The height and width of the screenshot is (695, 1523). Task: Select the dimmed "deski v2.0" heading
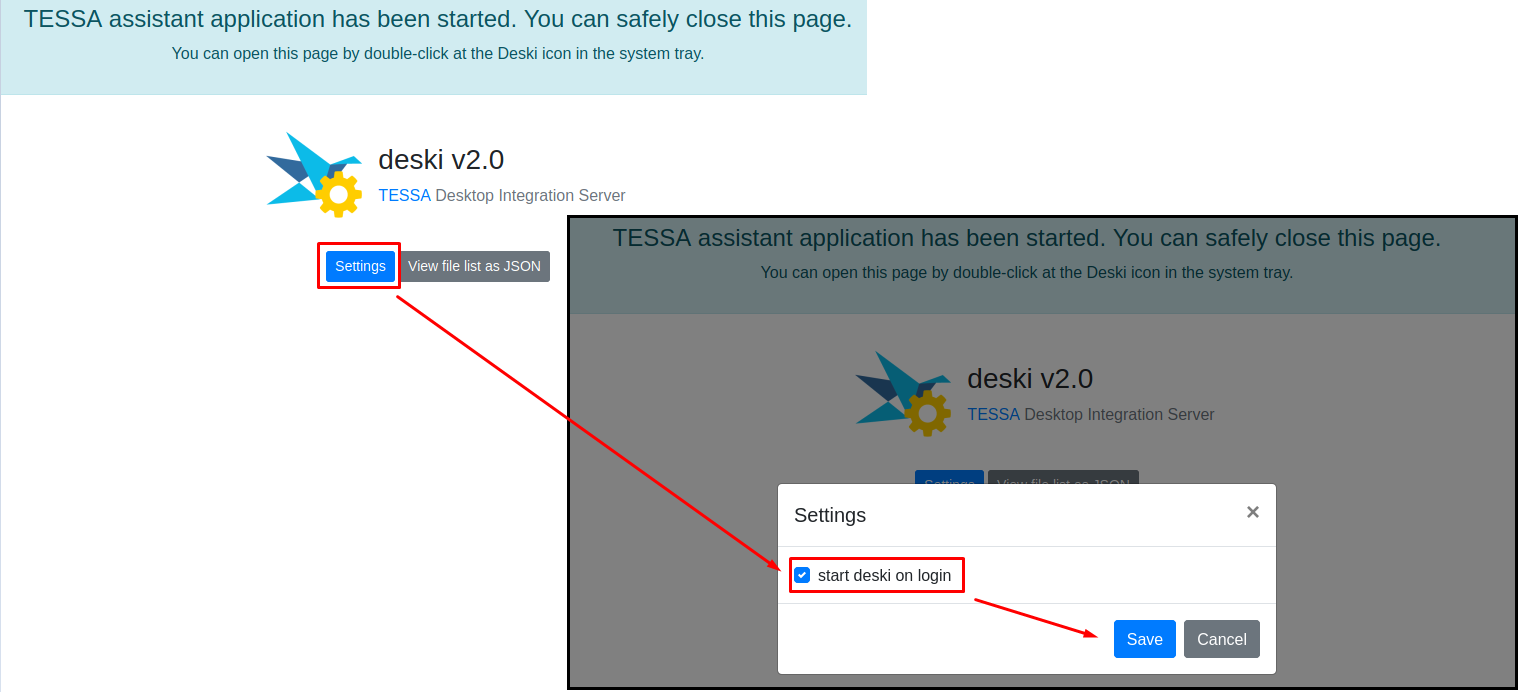point(1030,379)
